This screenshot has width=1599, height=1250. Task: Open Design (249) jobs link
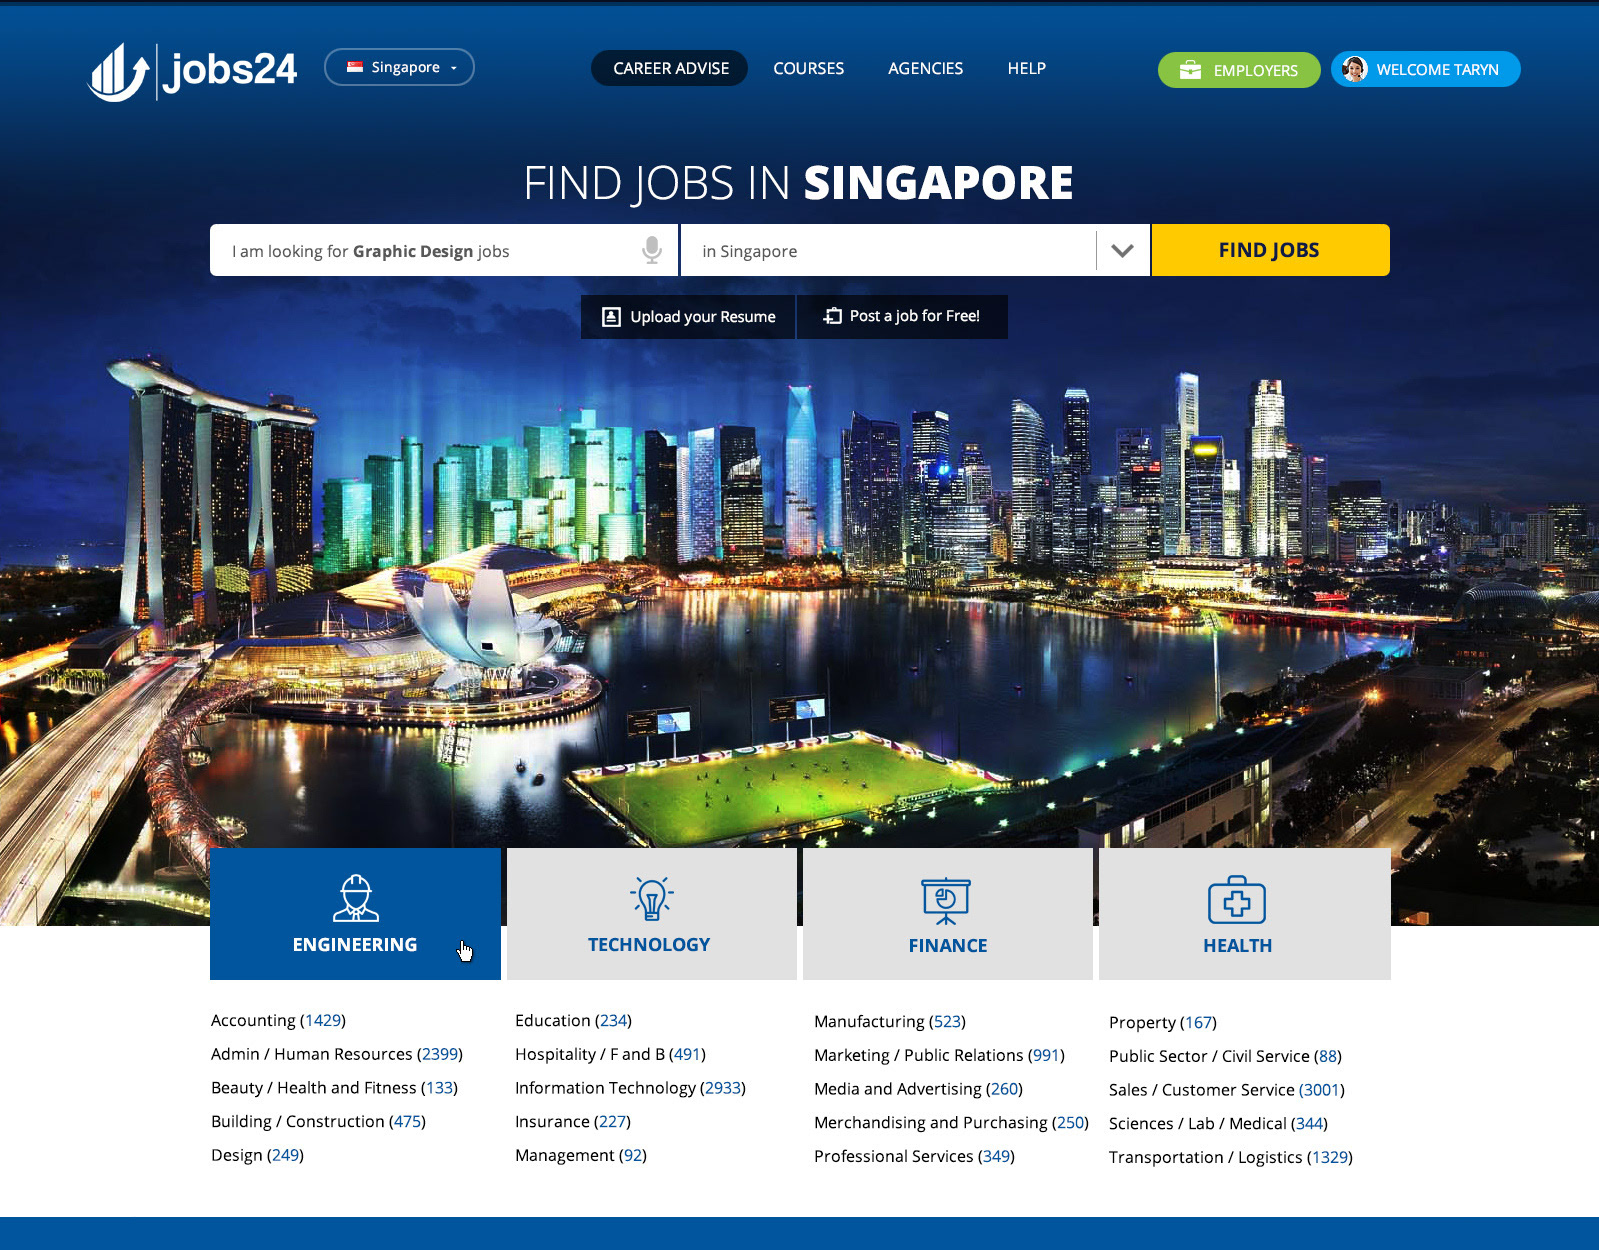tap(257, 1155)
